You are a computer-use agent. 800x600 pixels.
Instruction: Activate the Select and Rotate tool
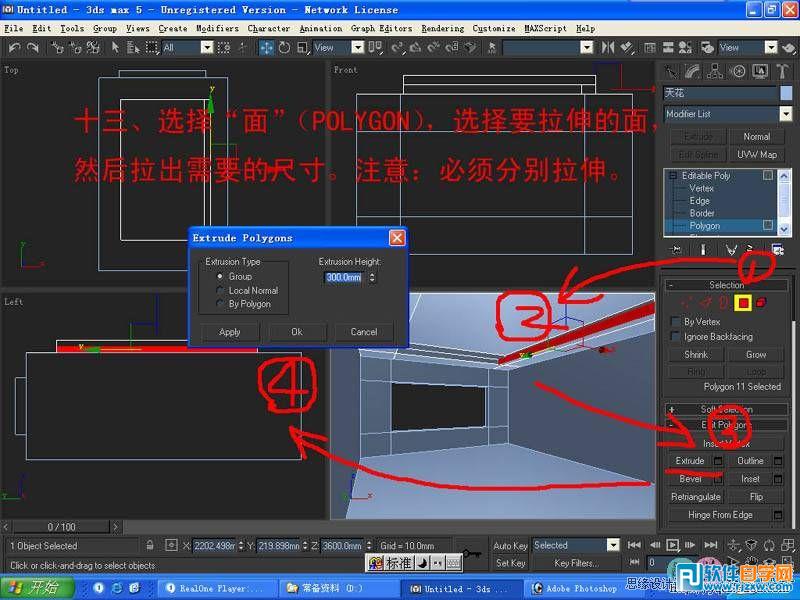pos(284,48)
